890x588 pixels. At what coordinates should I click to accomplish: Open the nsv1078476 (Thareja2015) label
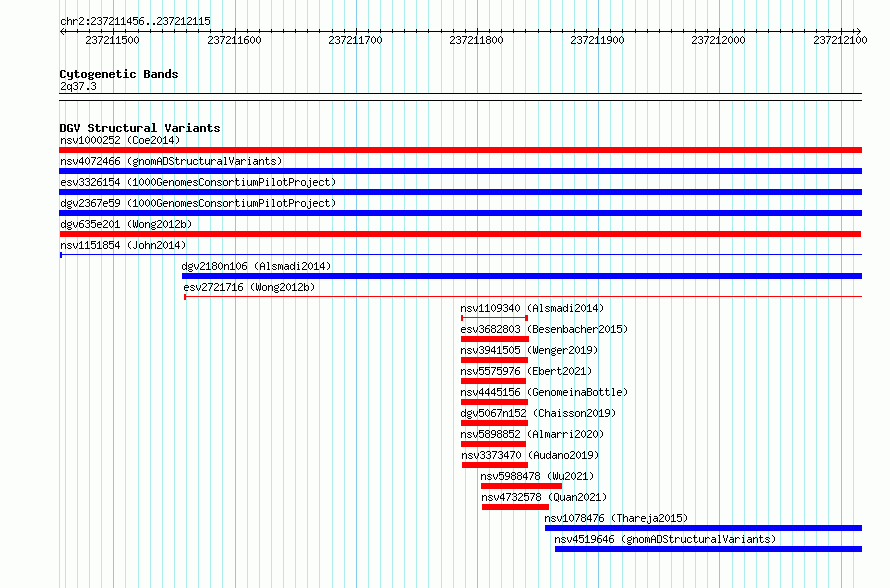click(616, 518)
